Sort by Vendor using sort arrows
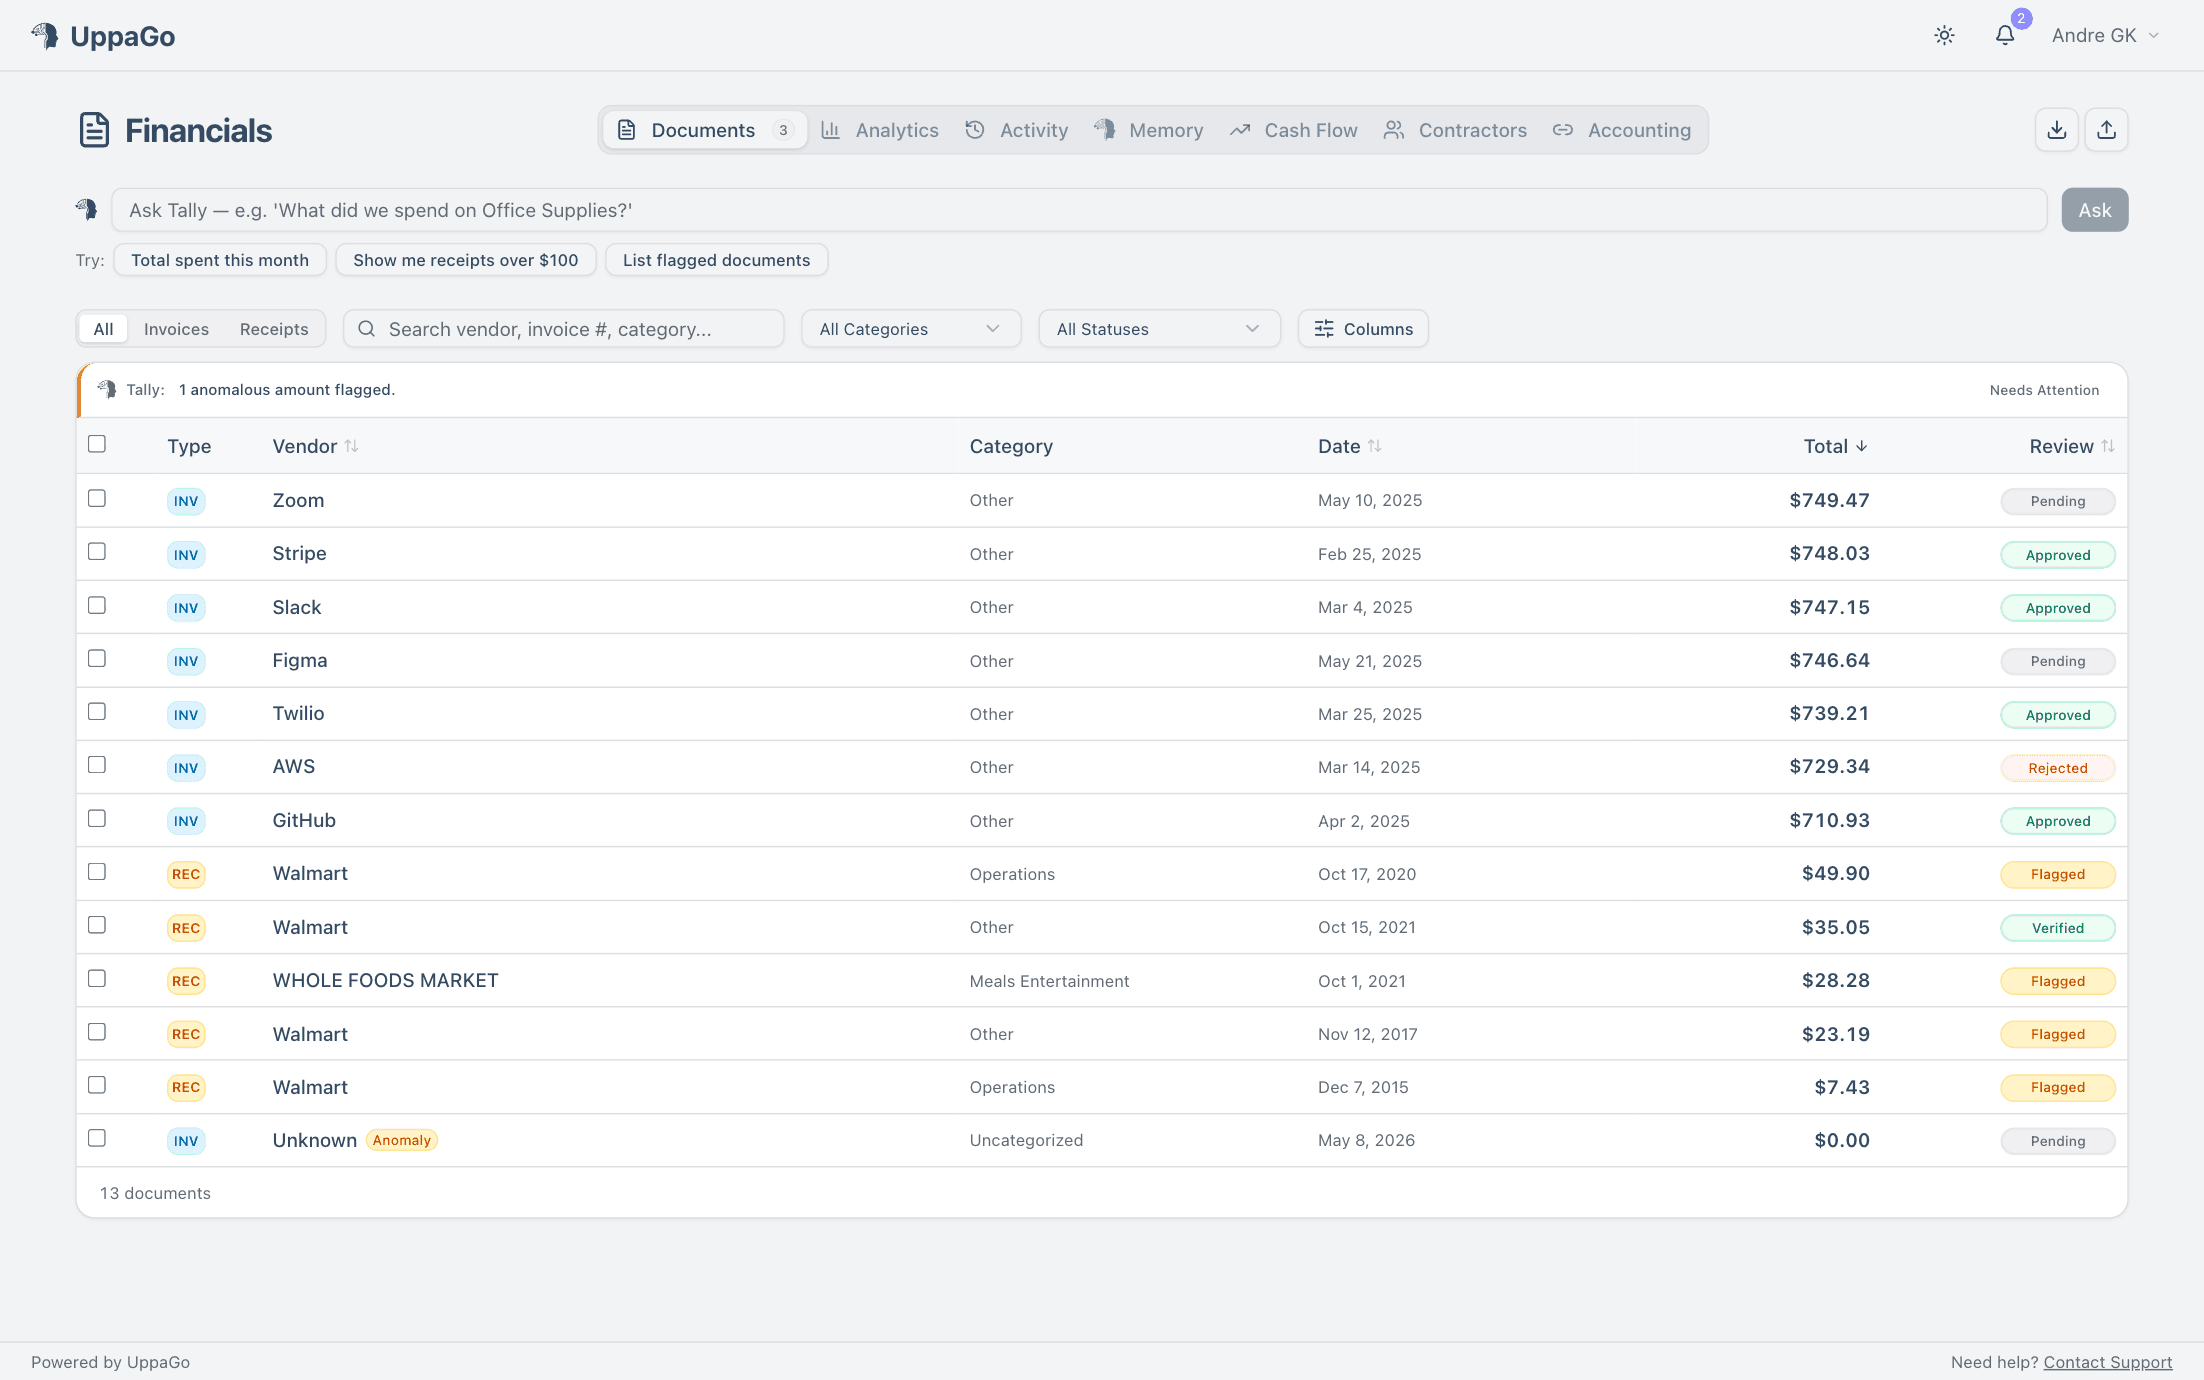The width and height of the screenshot is (2204, 1380). click(351, 446)
